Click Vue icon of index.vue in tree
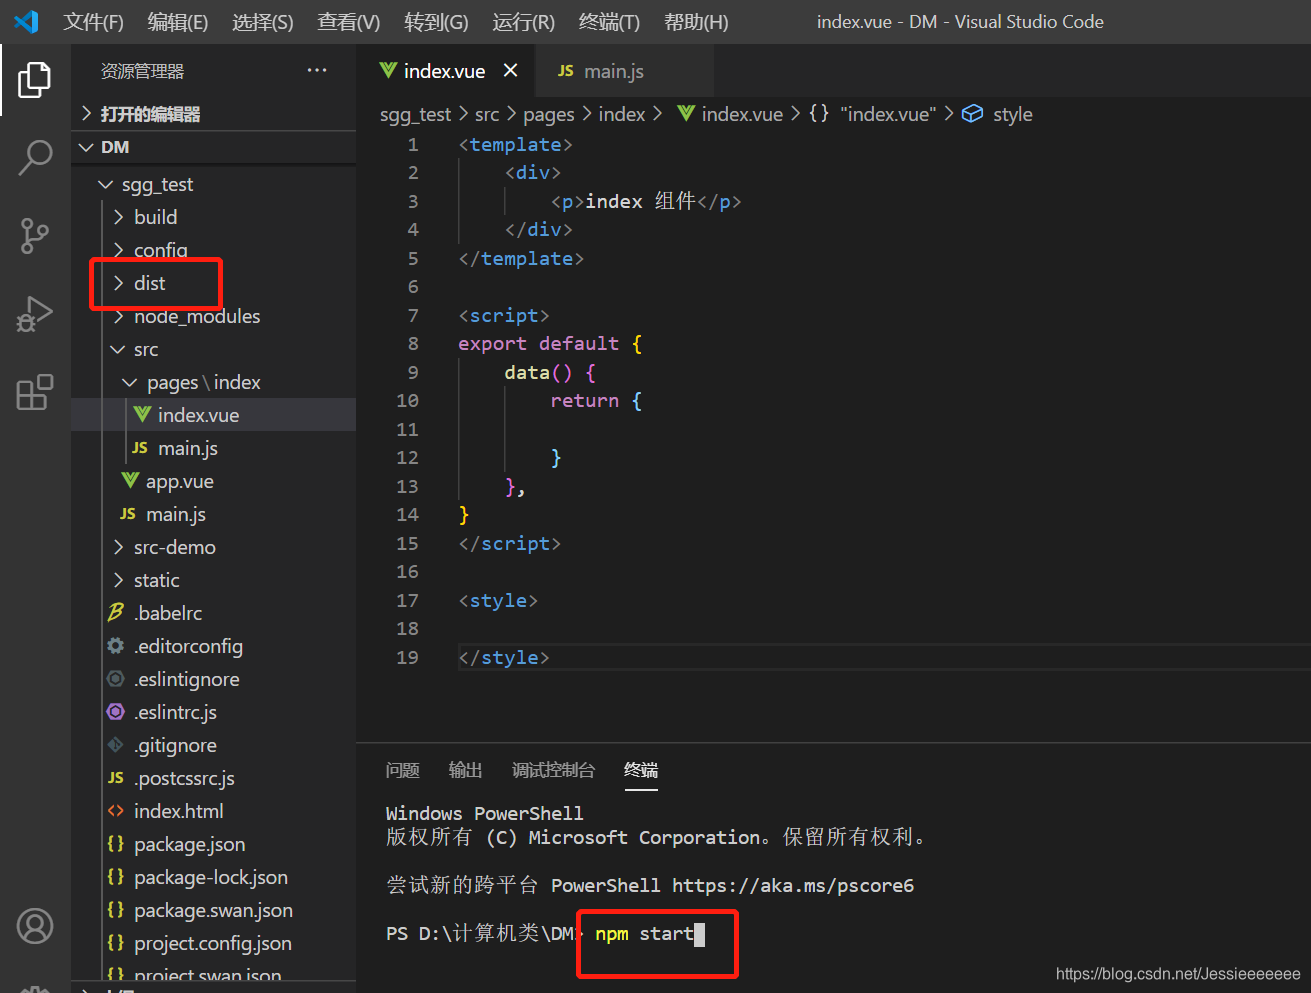Viewport: 1311px width, 993px height. (142, 414)
